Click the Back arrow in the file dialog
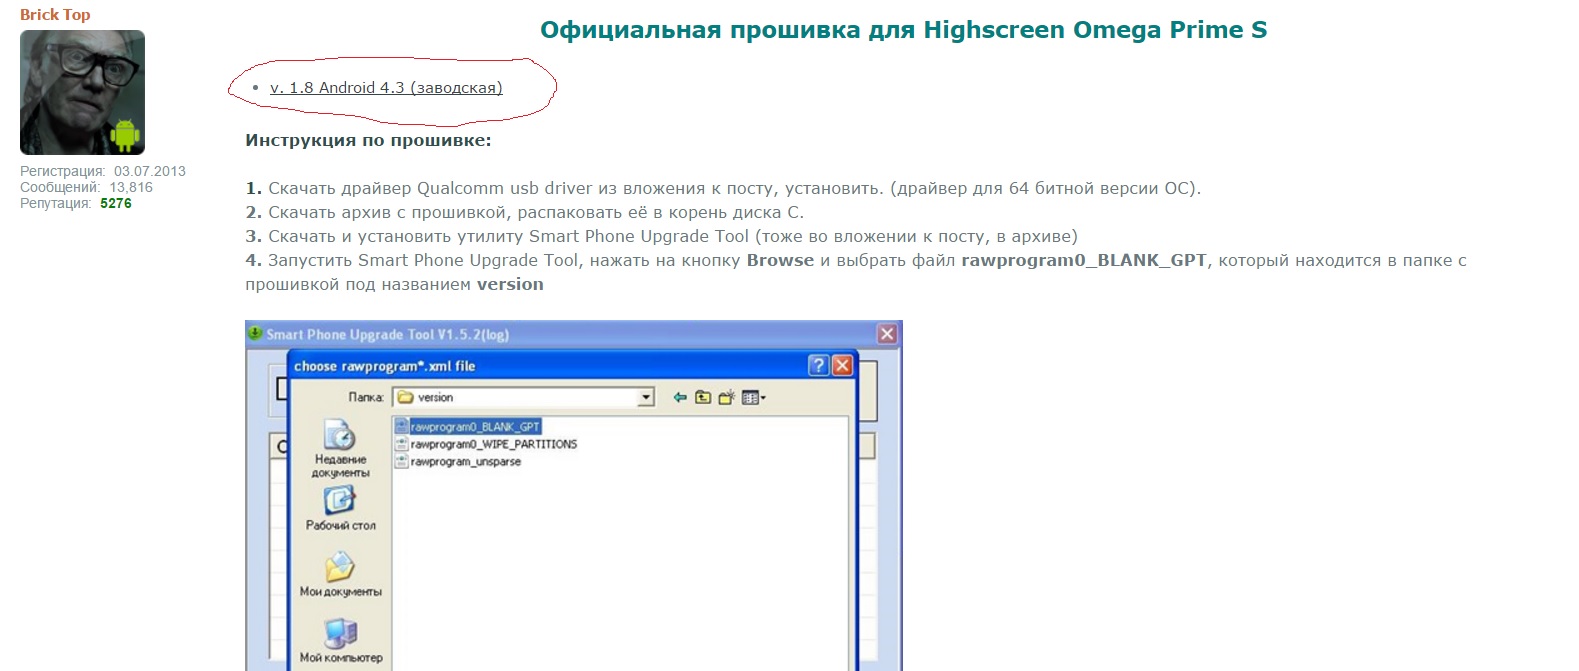Viewport: 1579px width, 671px height. tap(680, 398)
